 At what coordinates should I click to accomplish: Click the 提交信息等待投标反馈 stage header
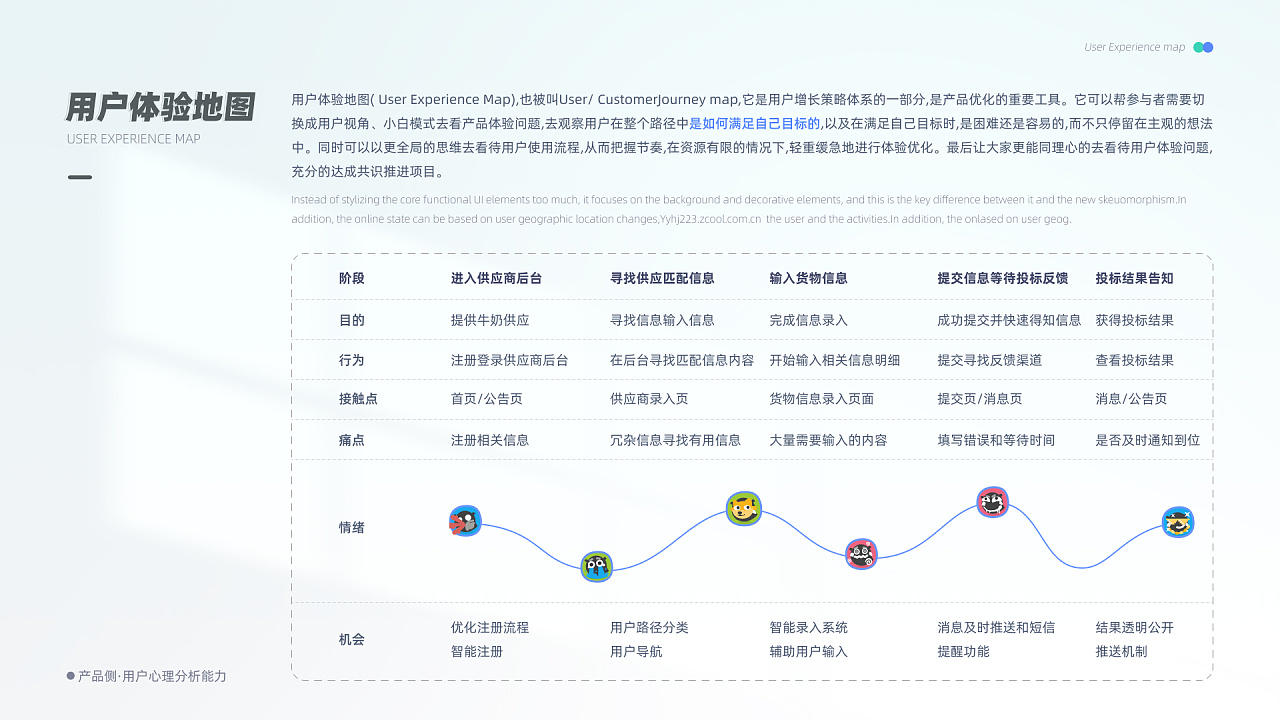coord(1003,279)
